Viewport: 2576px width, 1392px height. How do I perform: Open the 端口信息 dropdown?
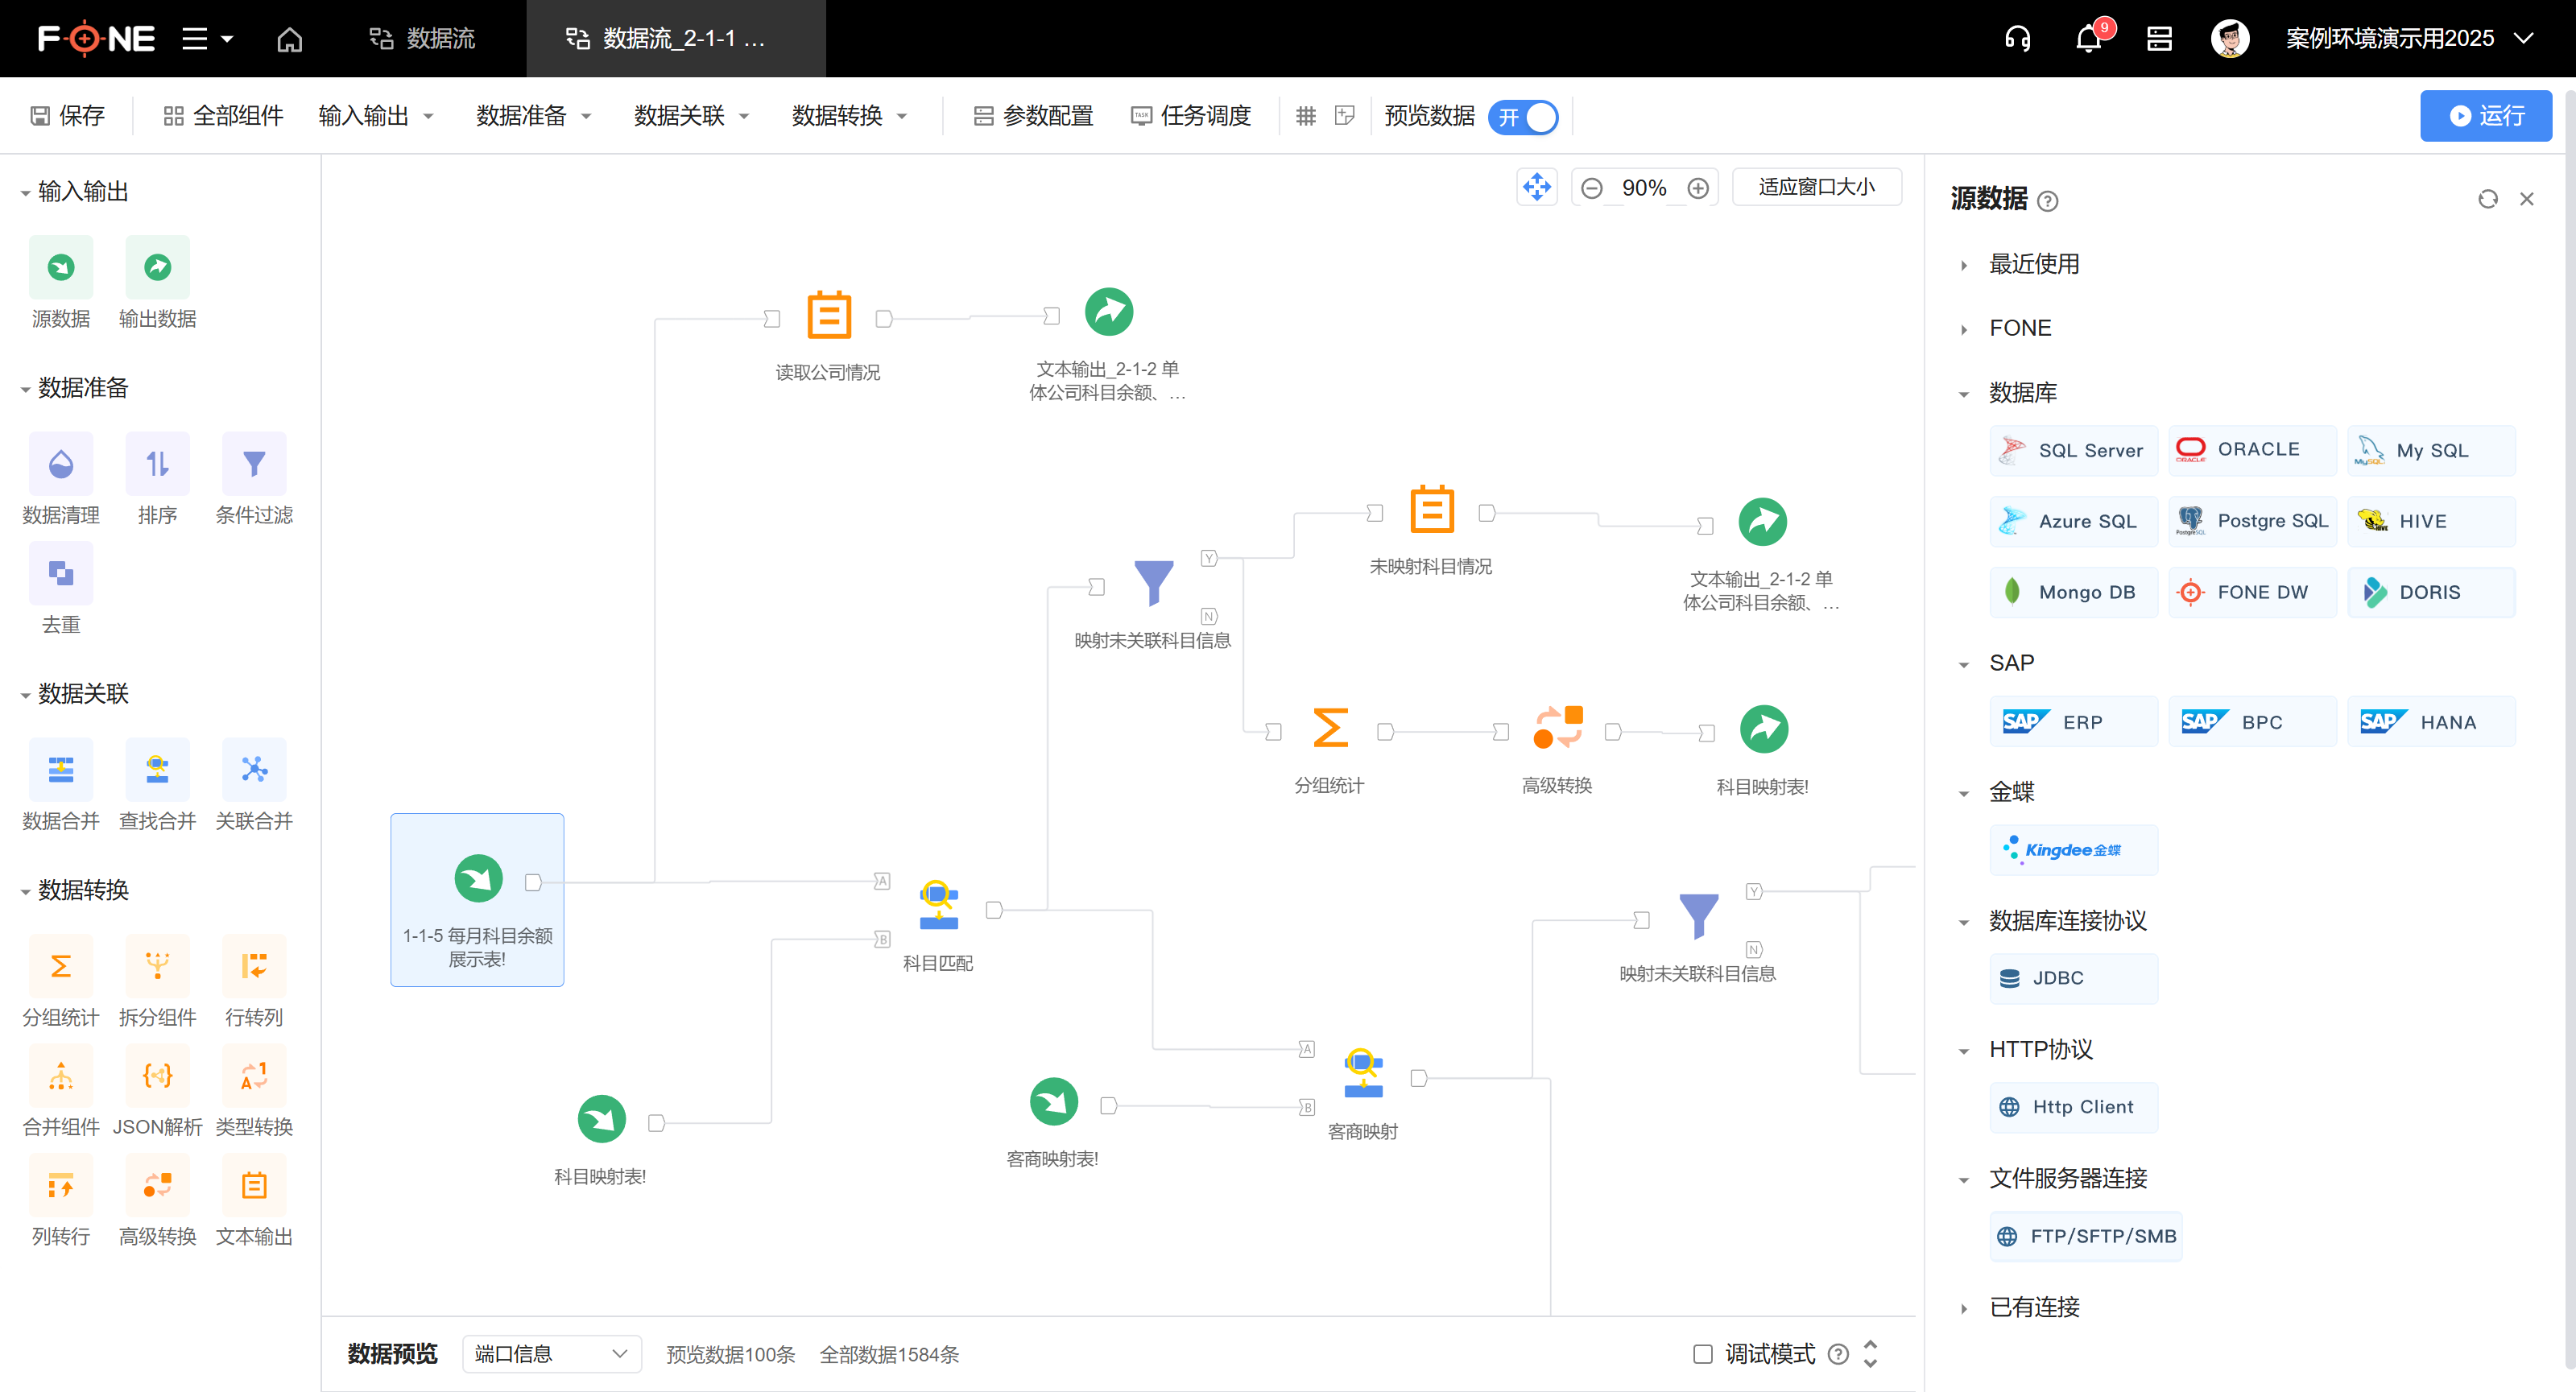click(x=551, y=1354)
